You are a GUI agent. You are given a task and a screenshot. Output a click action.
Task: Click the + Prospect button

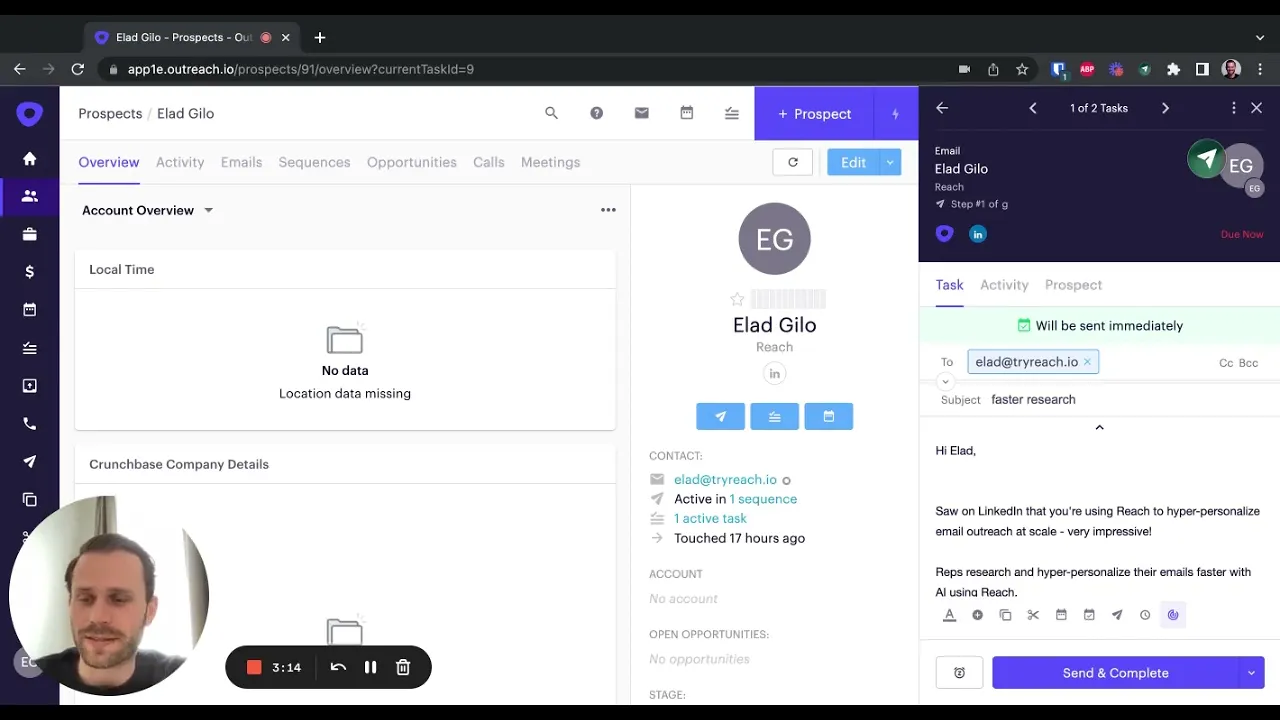pos(814,113)
